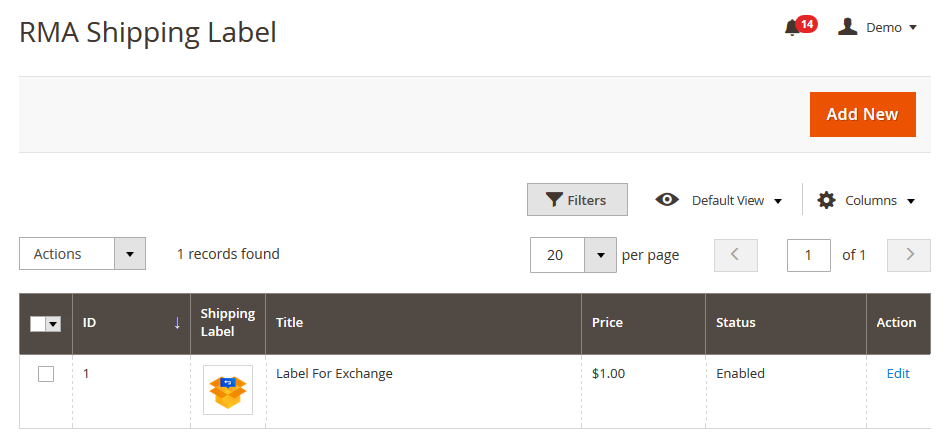Open the notifications bell icon
Screen dimensions: 950x445
[x=792, y=28]
